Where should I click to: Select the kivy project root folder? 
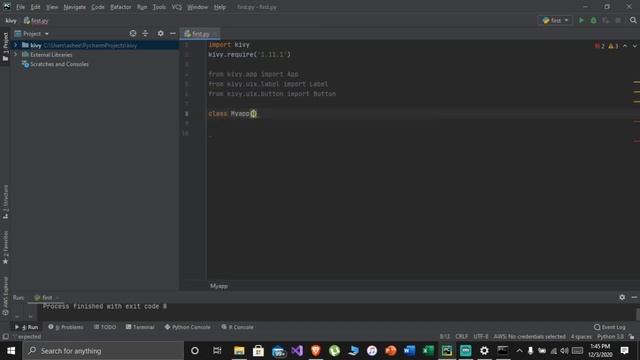click(x=94, y=45)
